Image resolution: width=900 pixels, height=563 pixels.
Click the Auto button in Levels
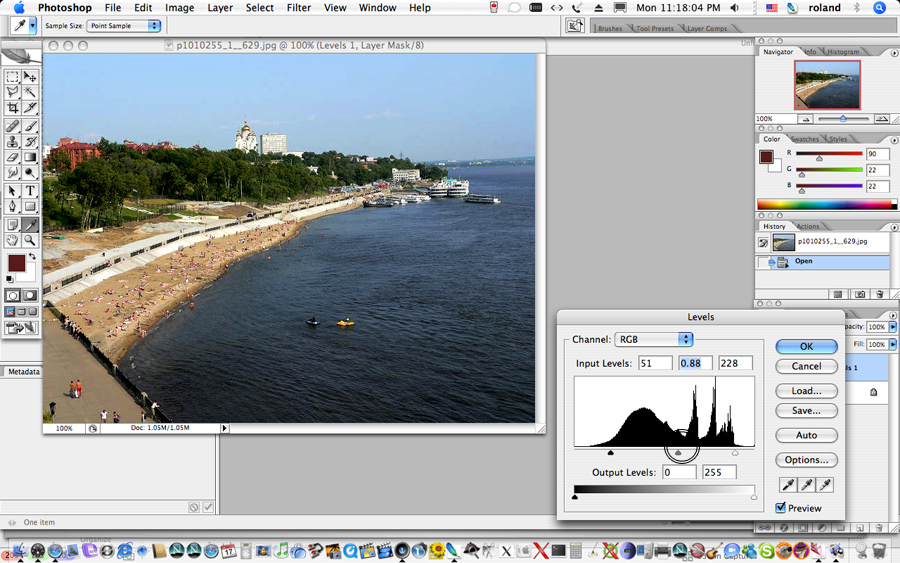point(807,435)
